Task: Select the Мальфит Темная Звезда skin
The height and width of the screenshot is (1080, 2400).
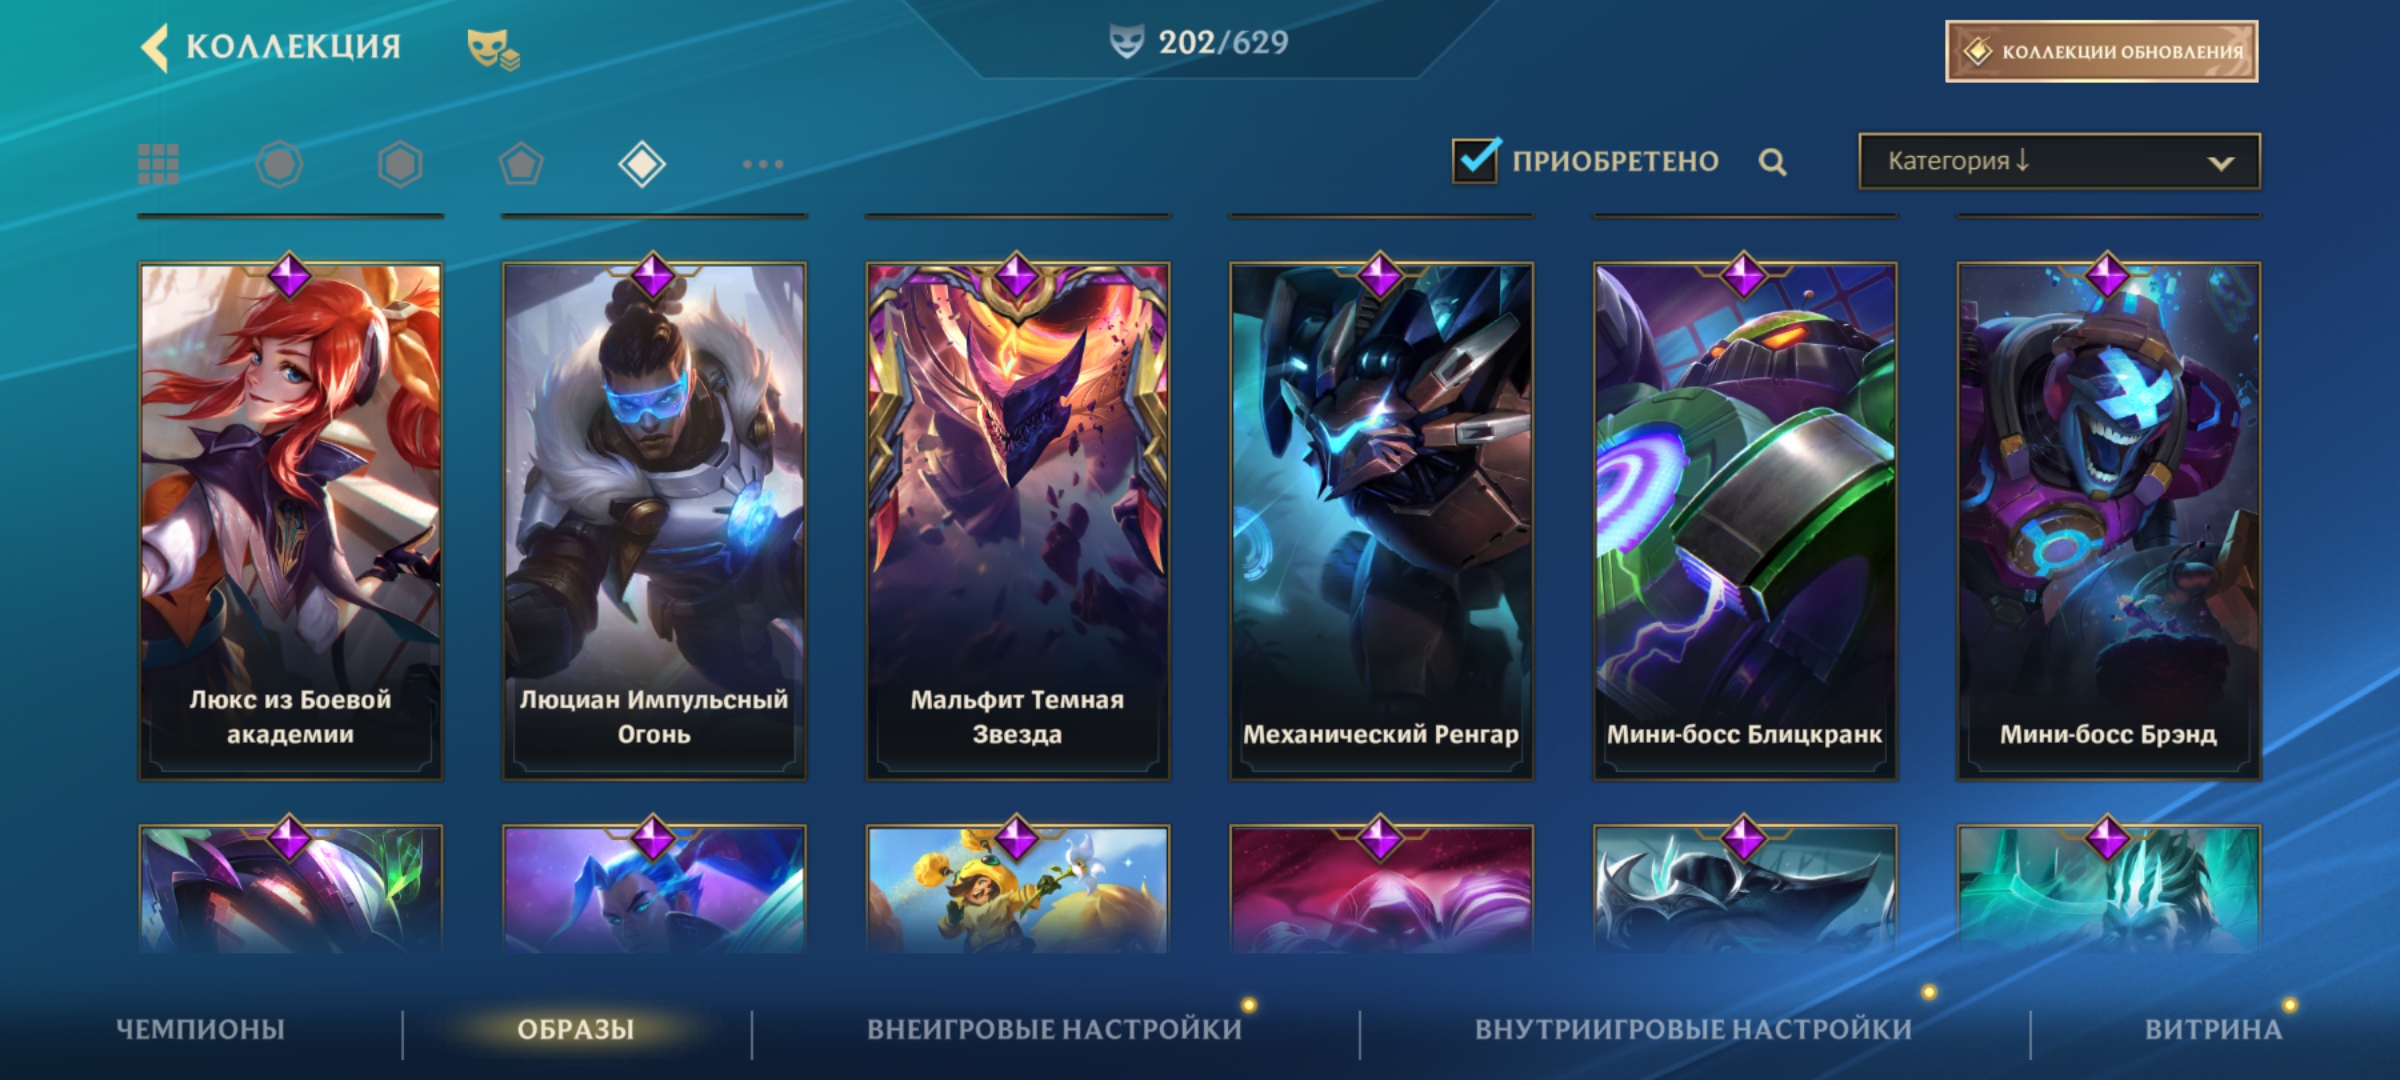Action: click(x=1017, y=520)
